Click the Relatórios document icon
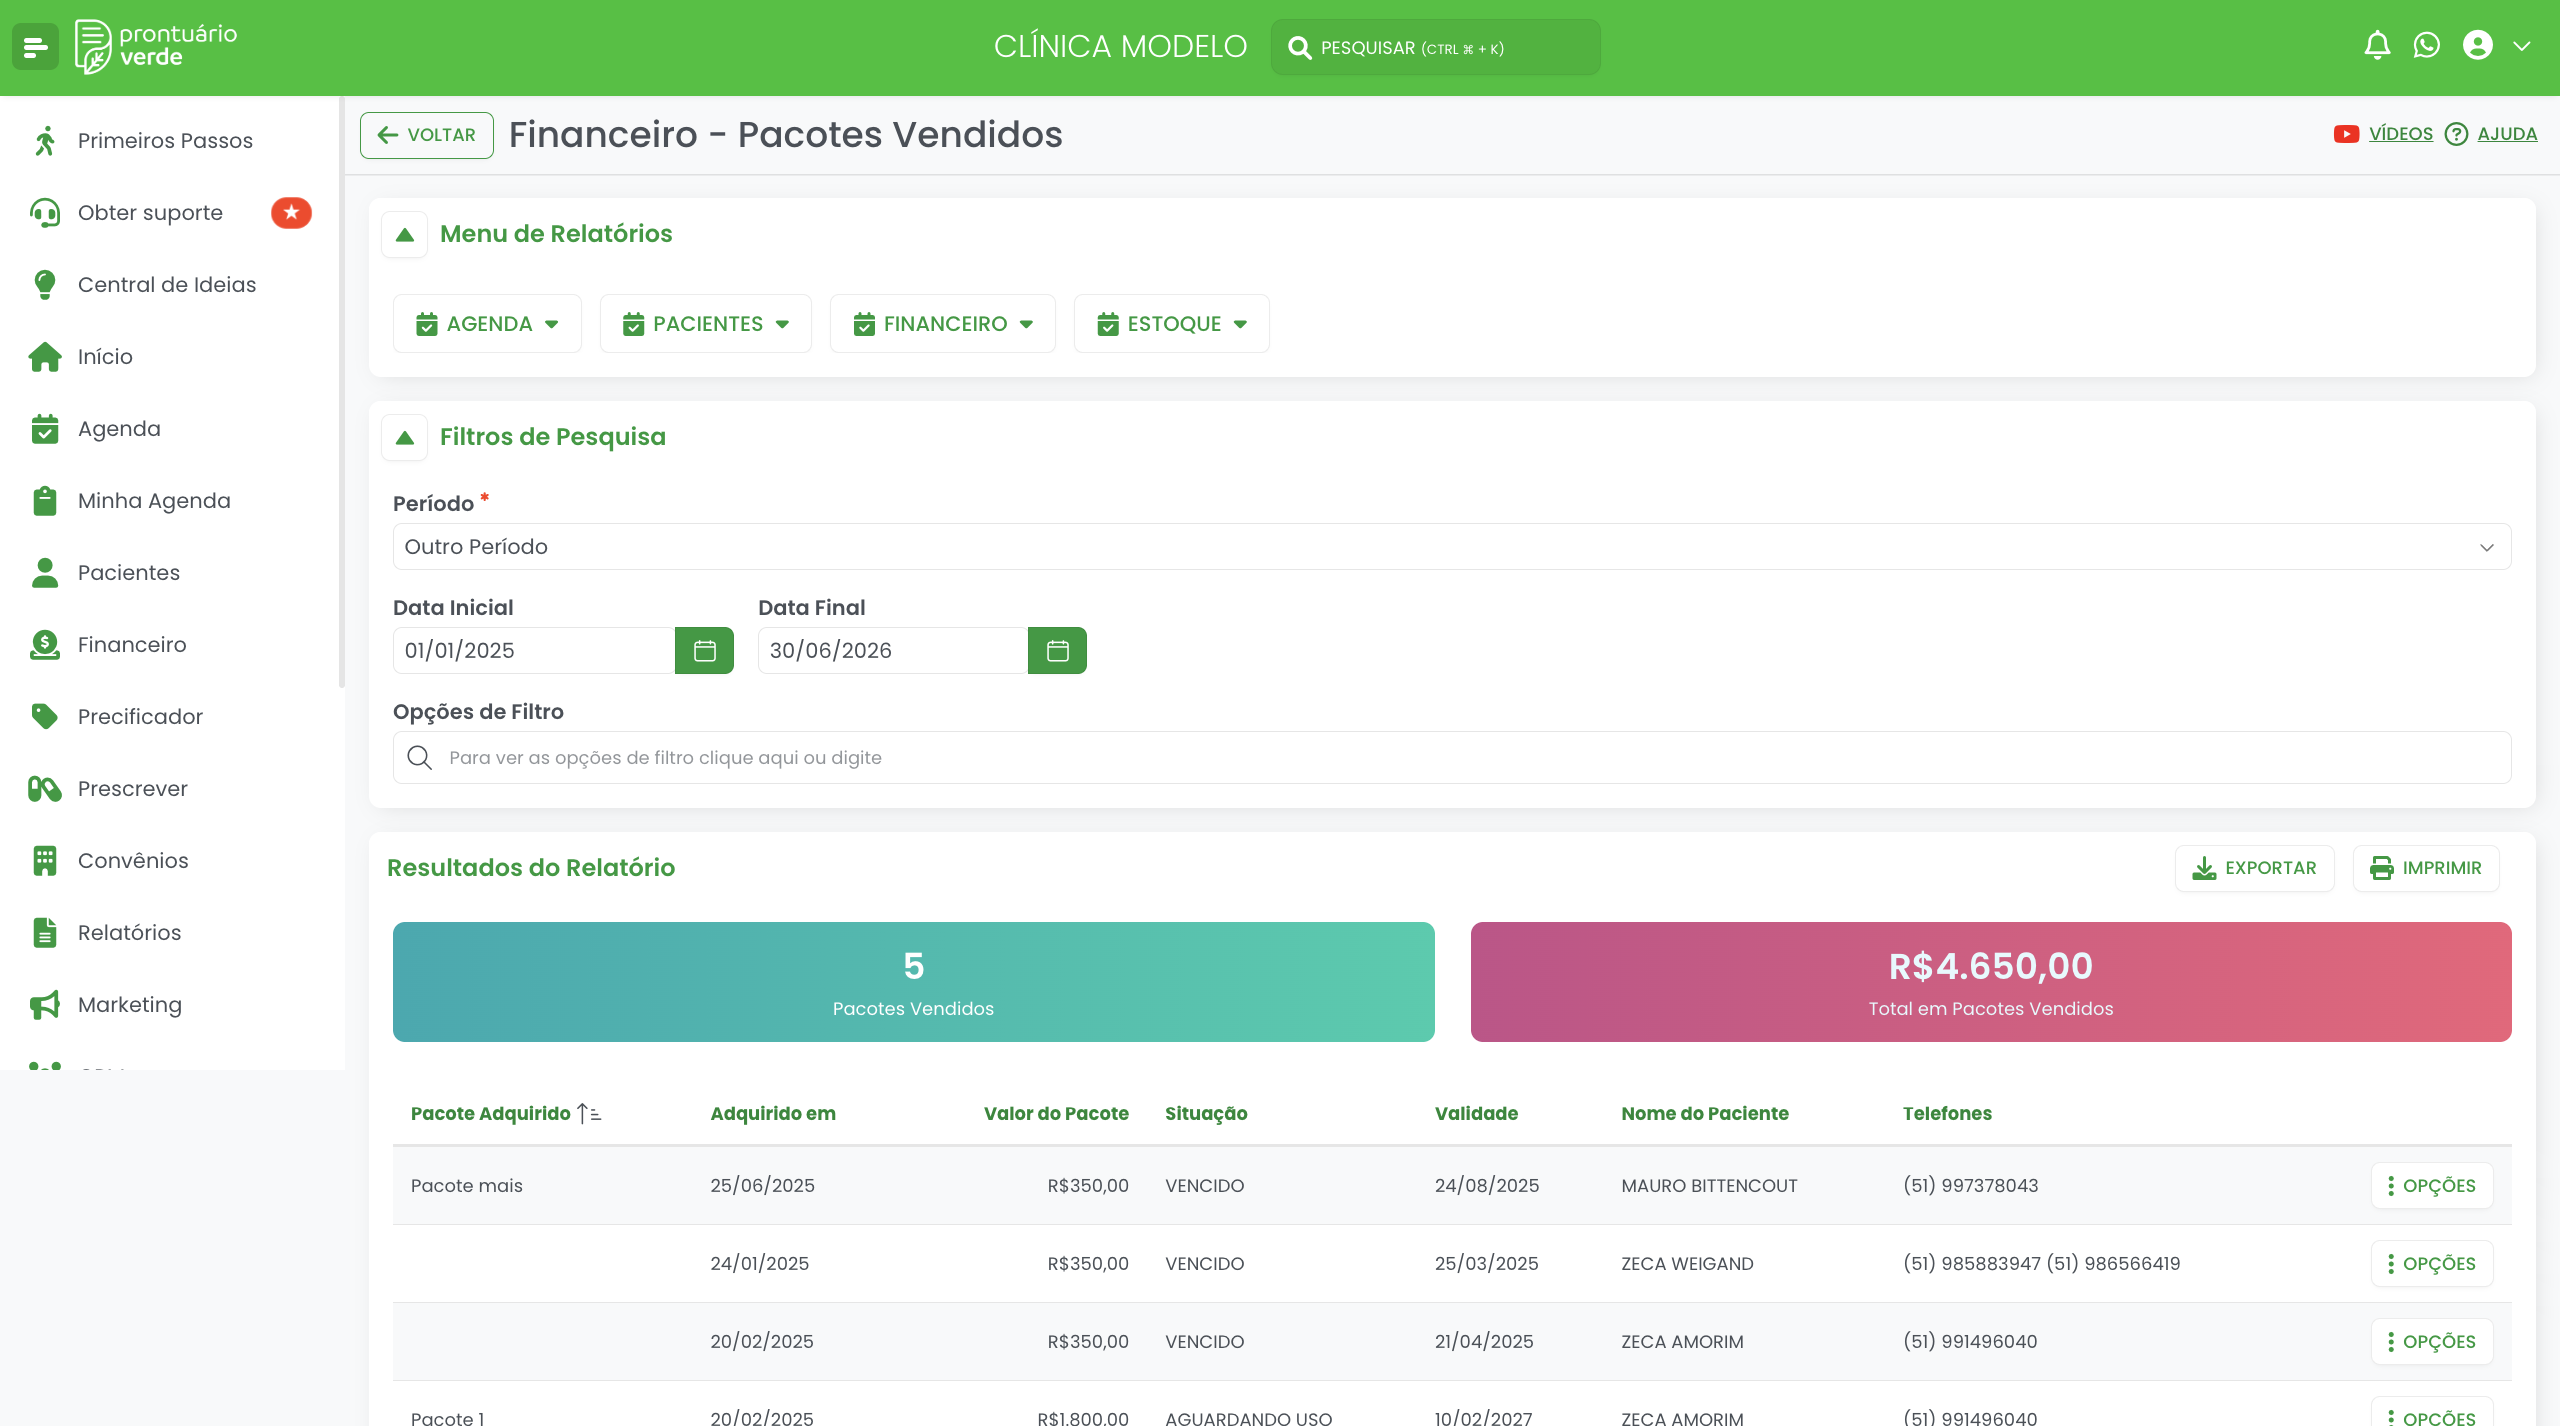This screenshot has height=1426, width=2560. tap(44, 933)
